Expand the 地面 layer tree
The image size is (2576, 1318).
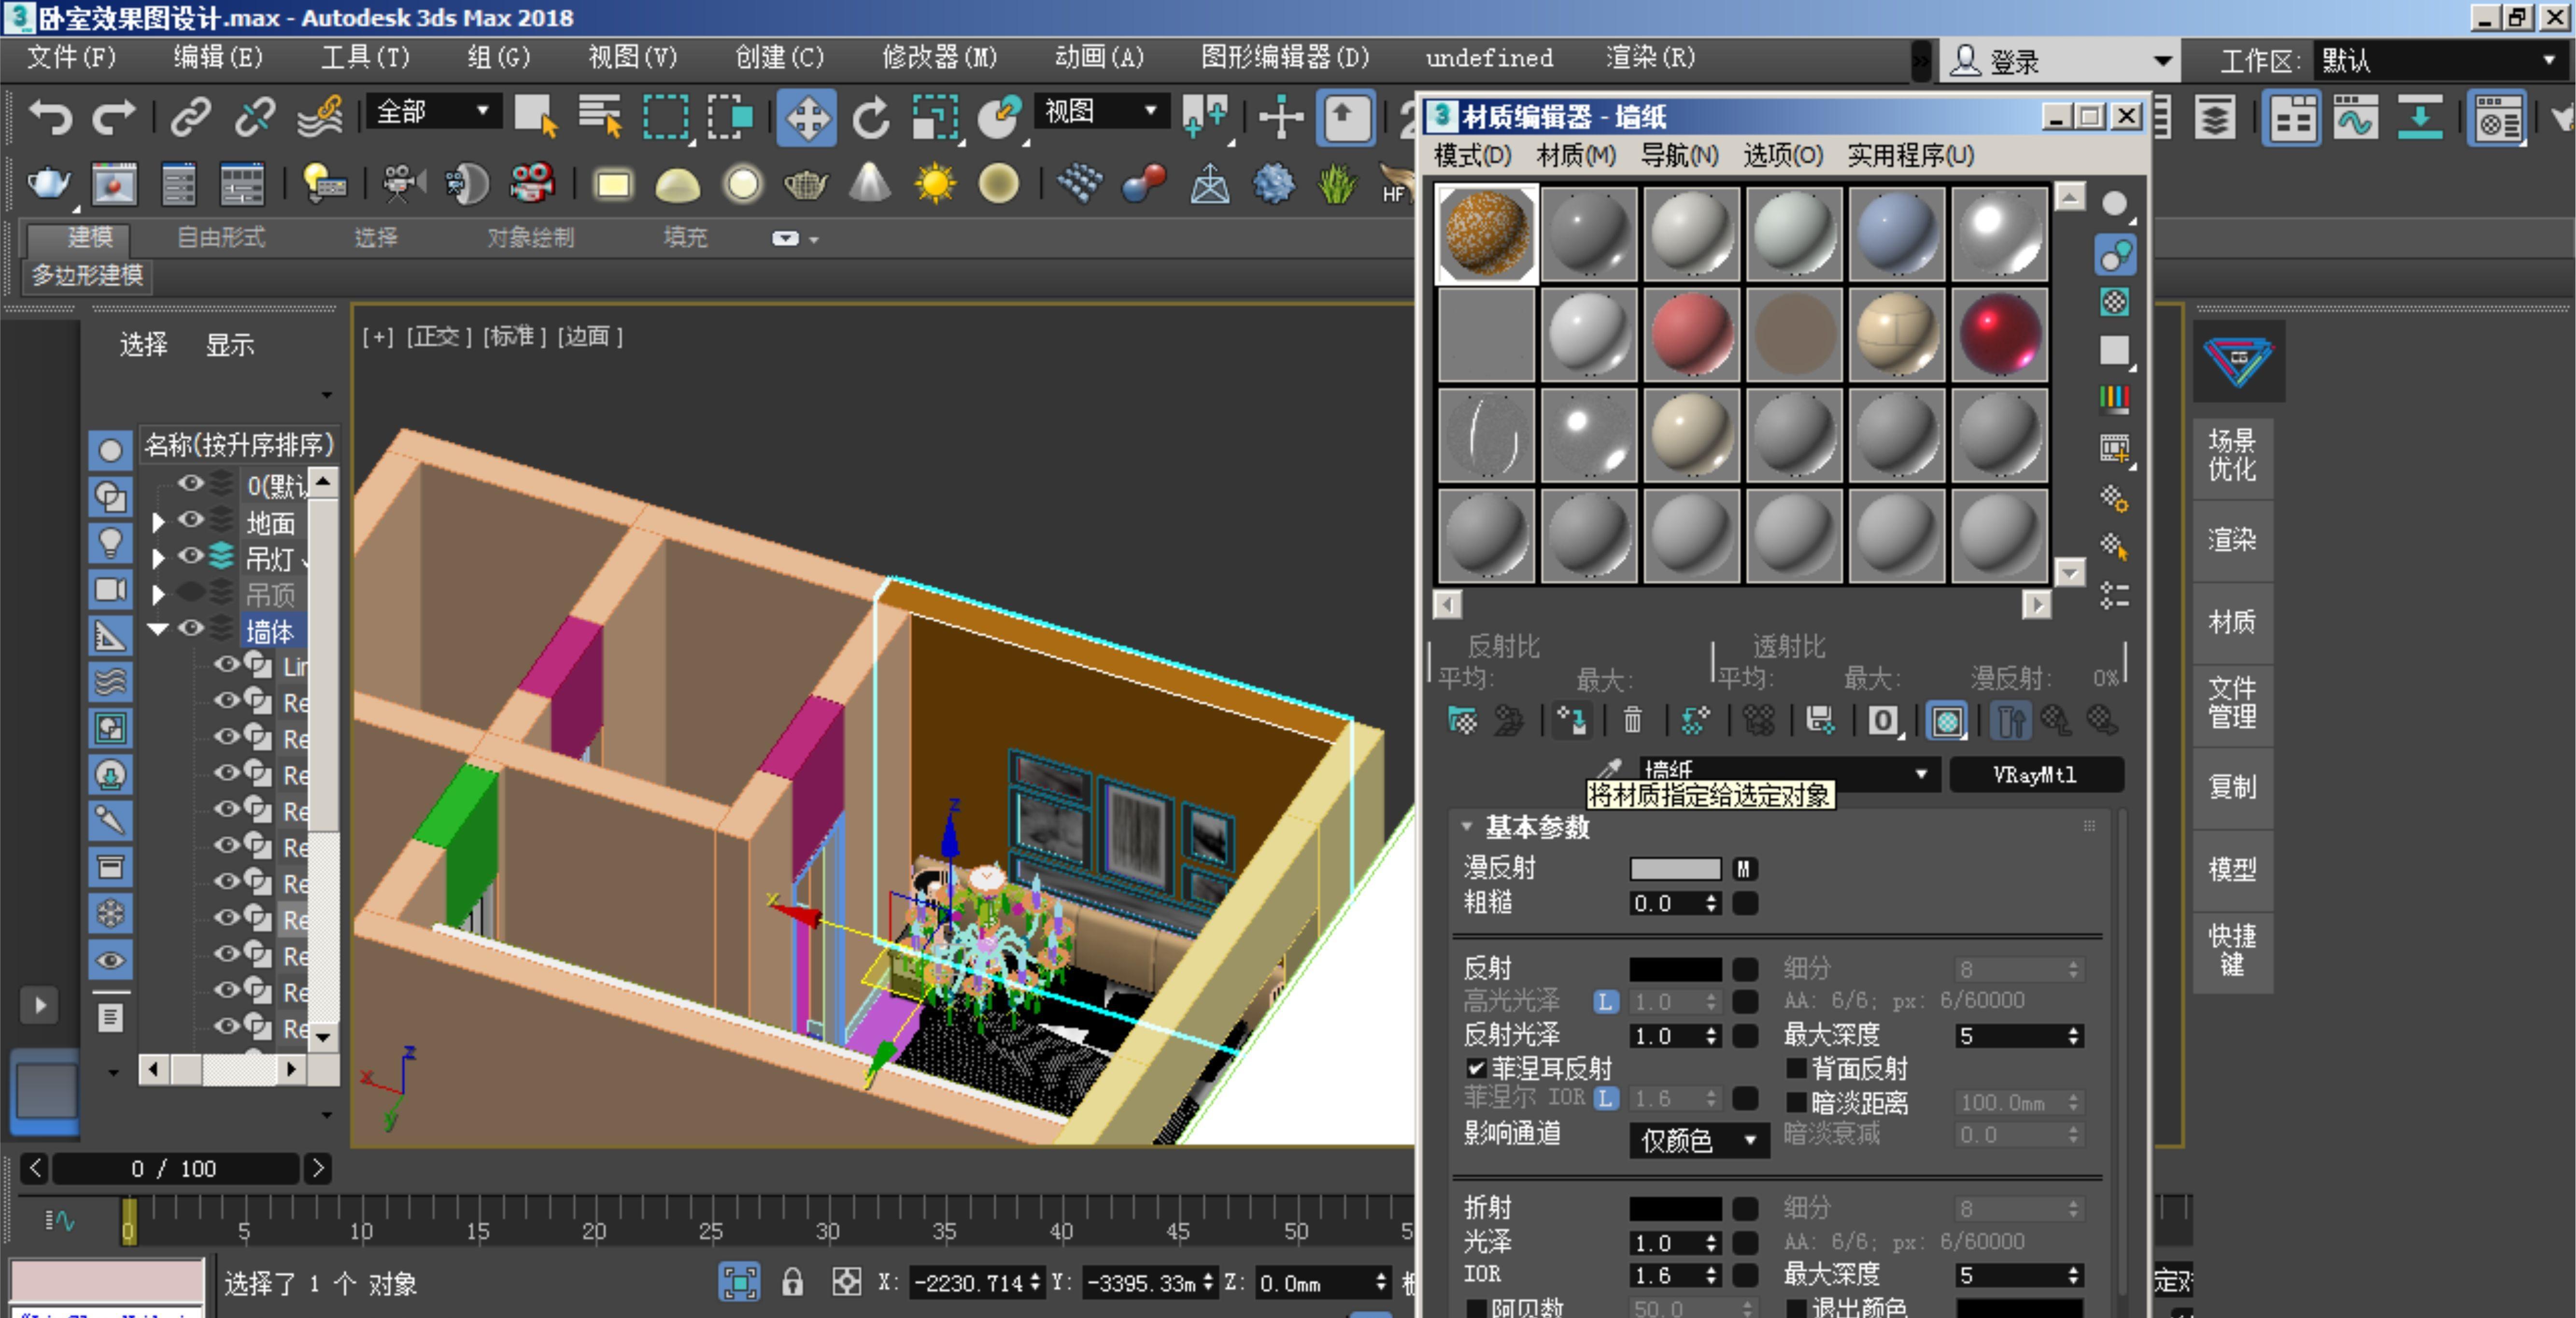pos(158,522)
